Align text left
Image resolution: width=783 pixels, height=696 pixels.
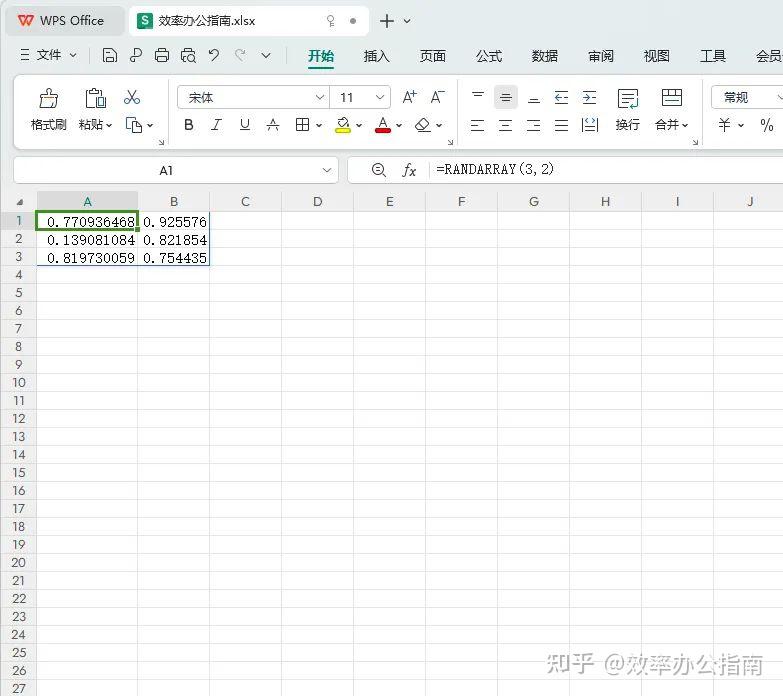pyautogui.click(x=477, y=125)
